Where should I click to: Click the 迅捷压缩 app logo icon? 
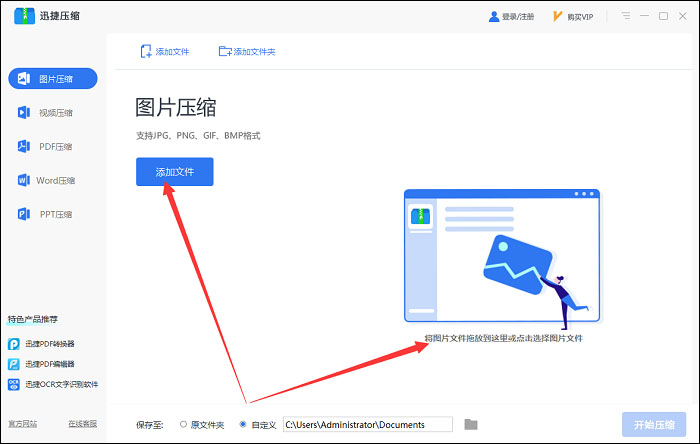pos(24,16)
